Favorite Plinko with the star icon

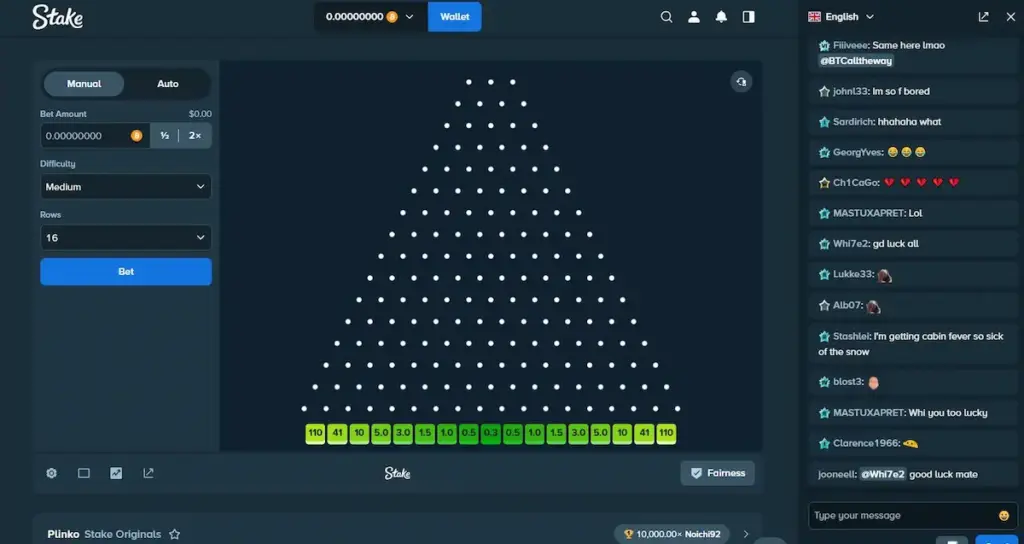tap(174, 534)
